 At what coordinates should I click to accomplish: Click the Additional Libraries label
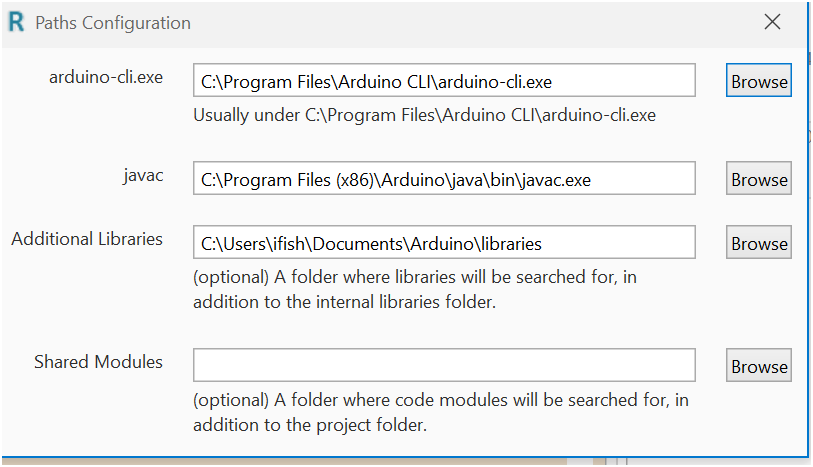[x=87, y=239]
